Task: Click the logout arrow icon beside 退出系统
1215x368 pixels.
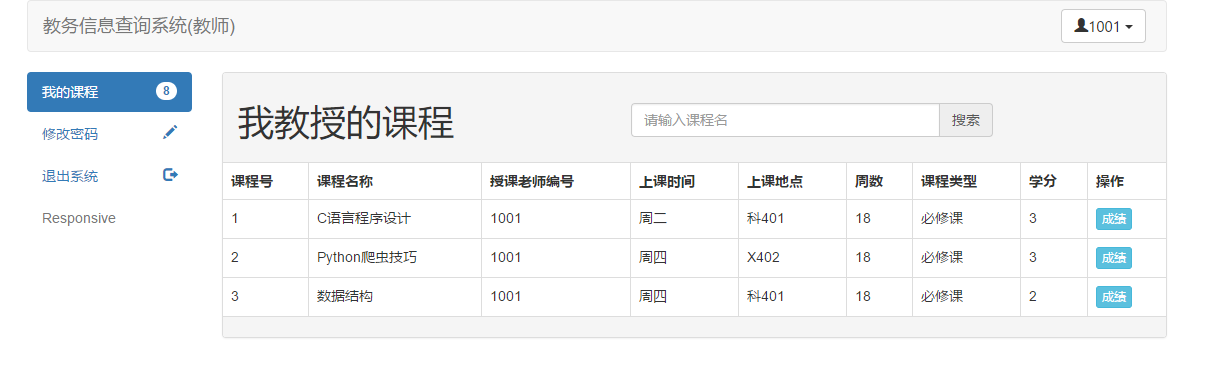Action: [x=170, y=174]
